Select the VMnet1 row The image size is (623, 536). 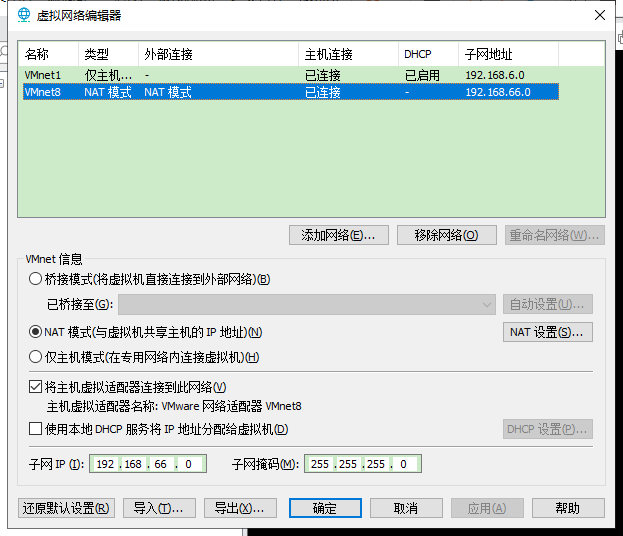pos(291,75)
